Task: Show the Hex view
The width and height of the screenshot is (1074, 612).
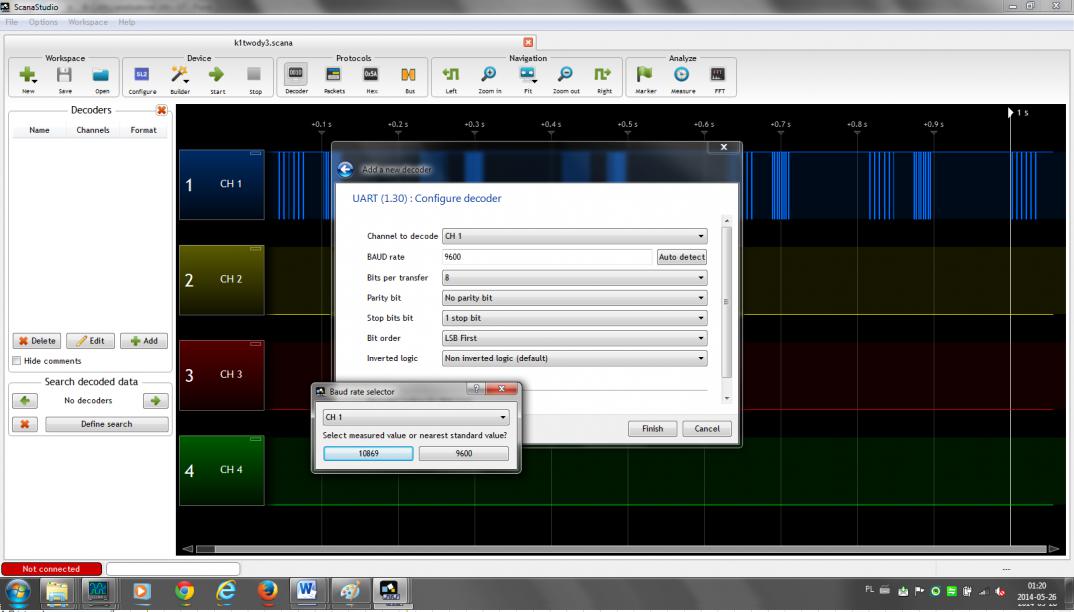Action: click(x=371, y=75)
